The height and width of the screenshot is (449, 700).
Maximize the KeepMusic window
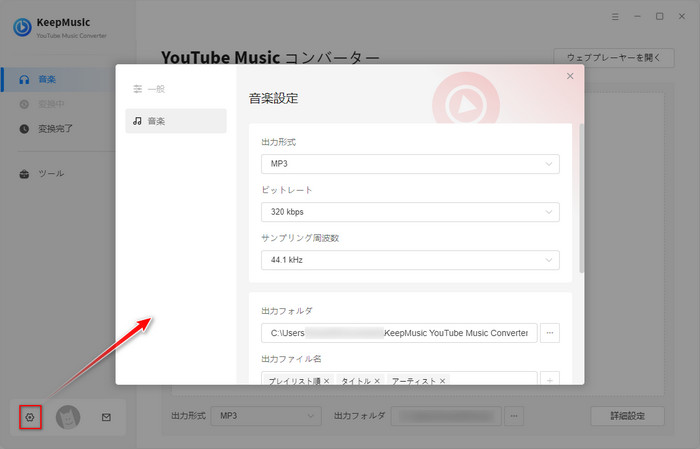tap(659, 17)
